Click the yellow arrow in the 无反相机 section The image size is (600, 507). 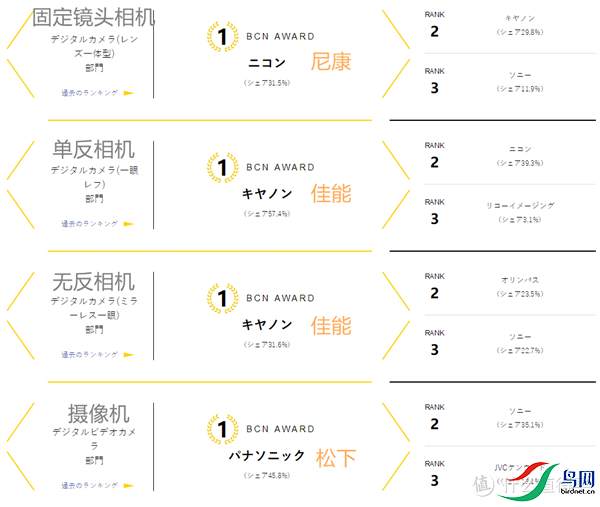128,354
